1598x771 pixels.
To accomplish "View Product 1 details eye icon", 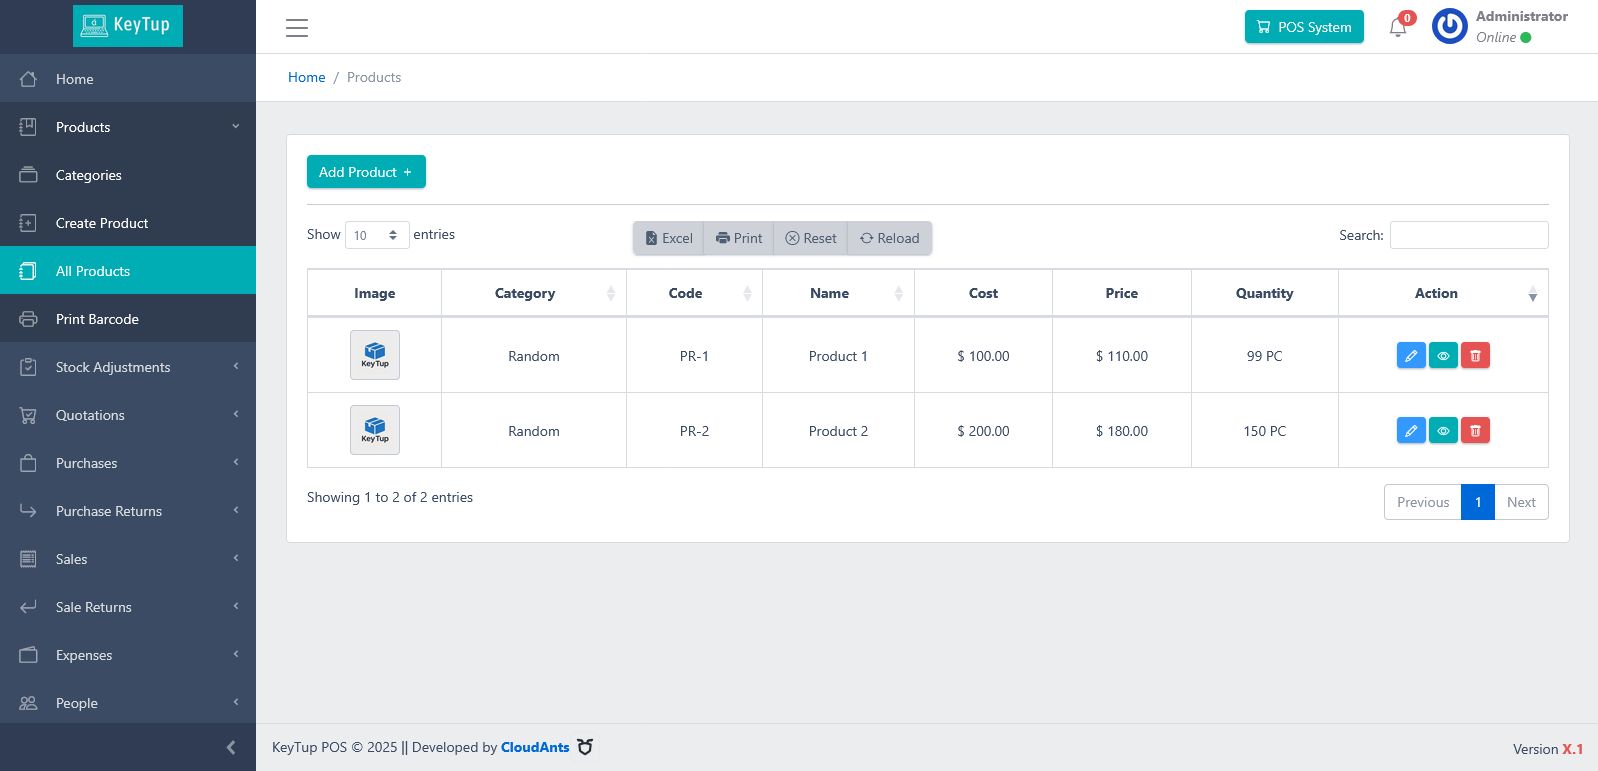I will point(1443,356).
